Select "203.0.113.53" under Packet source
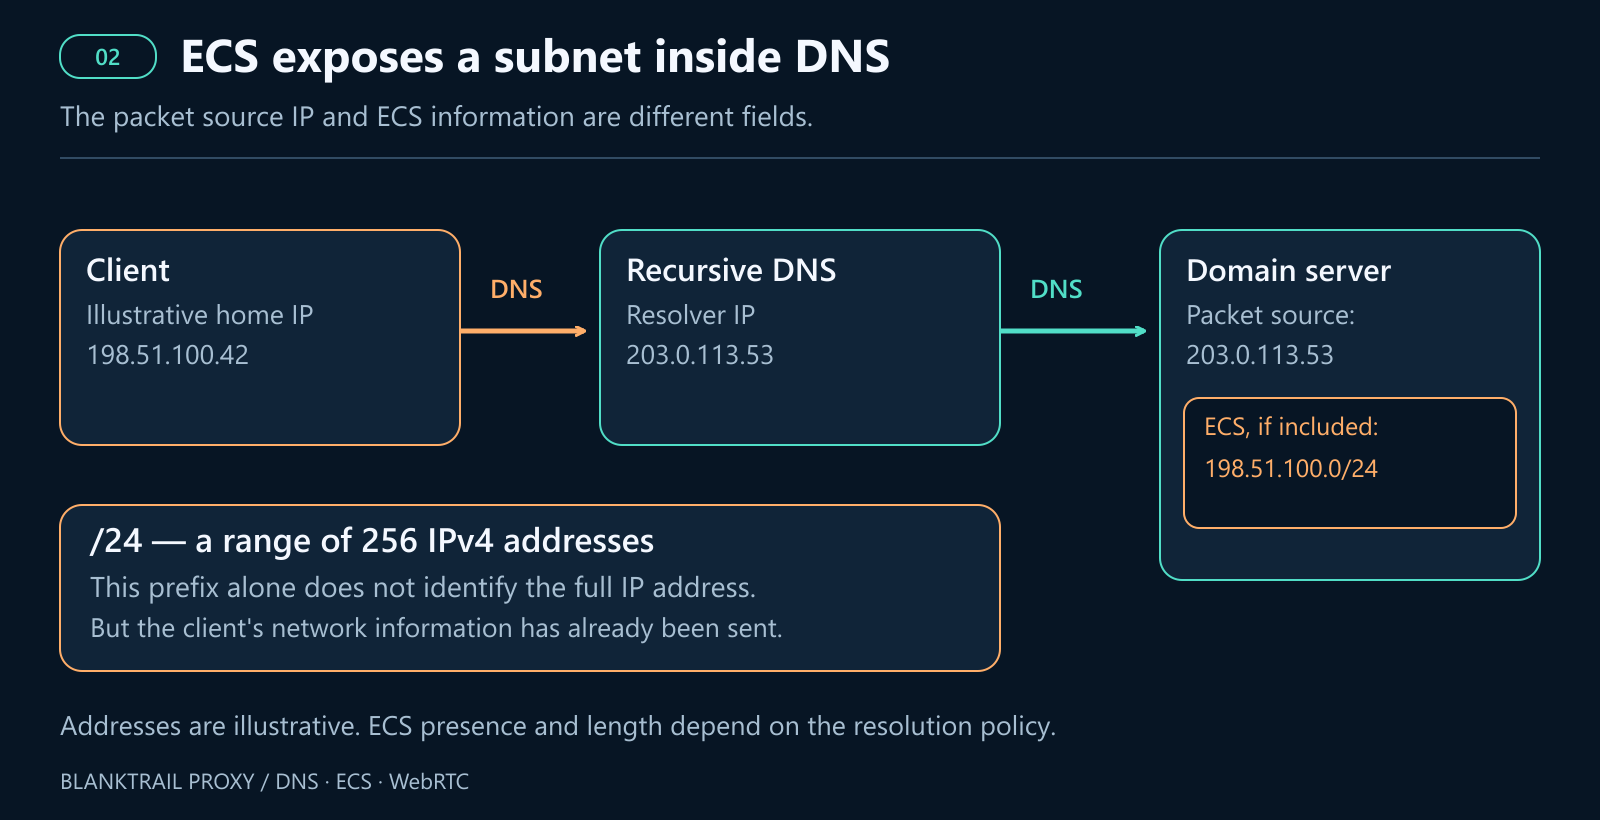The width and height of the screenshot is (1600, 820). pos(1260,355)
